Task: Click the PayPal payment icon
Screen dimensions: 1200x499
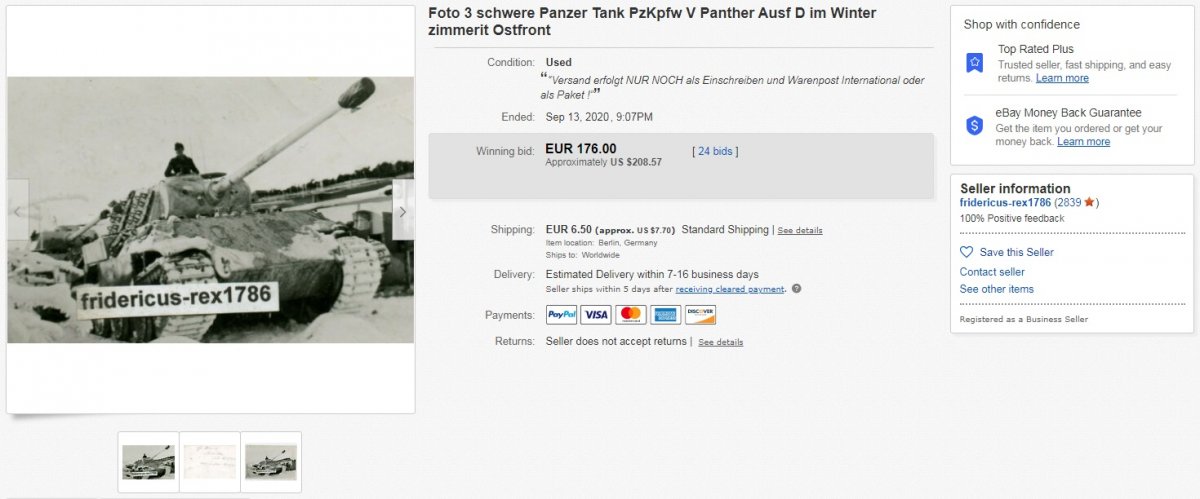Action: point(561,315)
